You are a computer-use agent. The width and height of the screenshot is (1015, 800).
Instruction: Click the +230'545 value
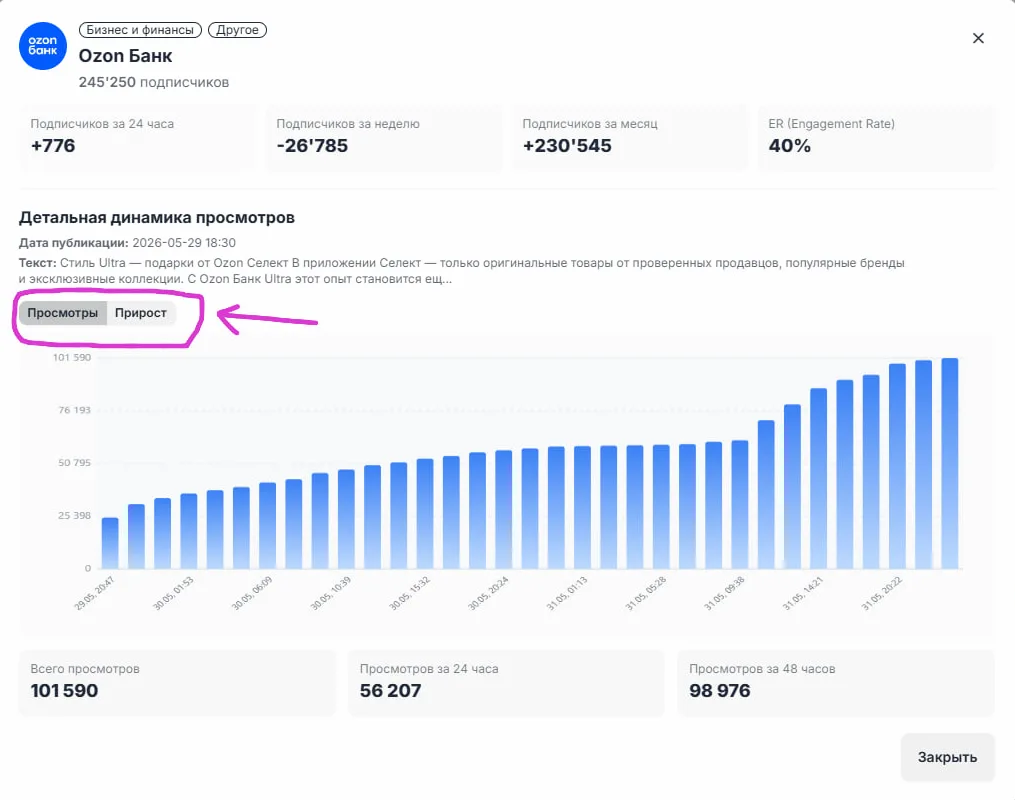pyautogui.click(x=567, y=146)
